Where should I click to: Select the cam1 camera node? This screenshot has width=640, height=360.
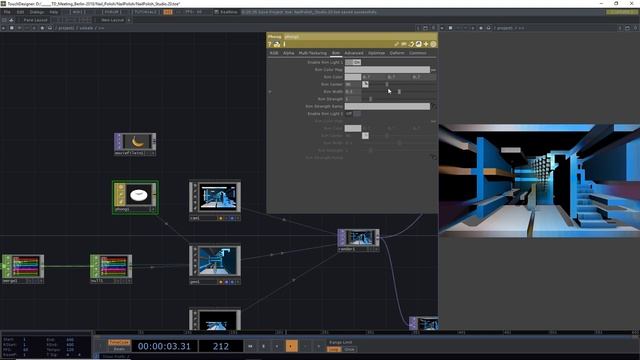(215, 201)
